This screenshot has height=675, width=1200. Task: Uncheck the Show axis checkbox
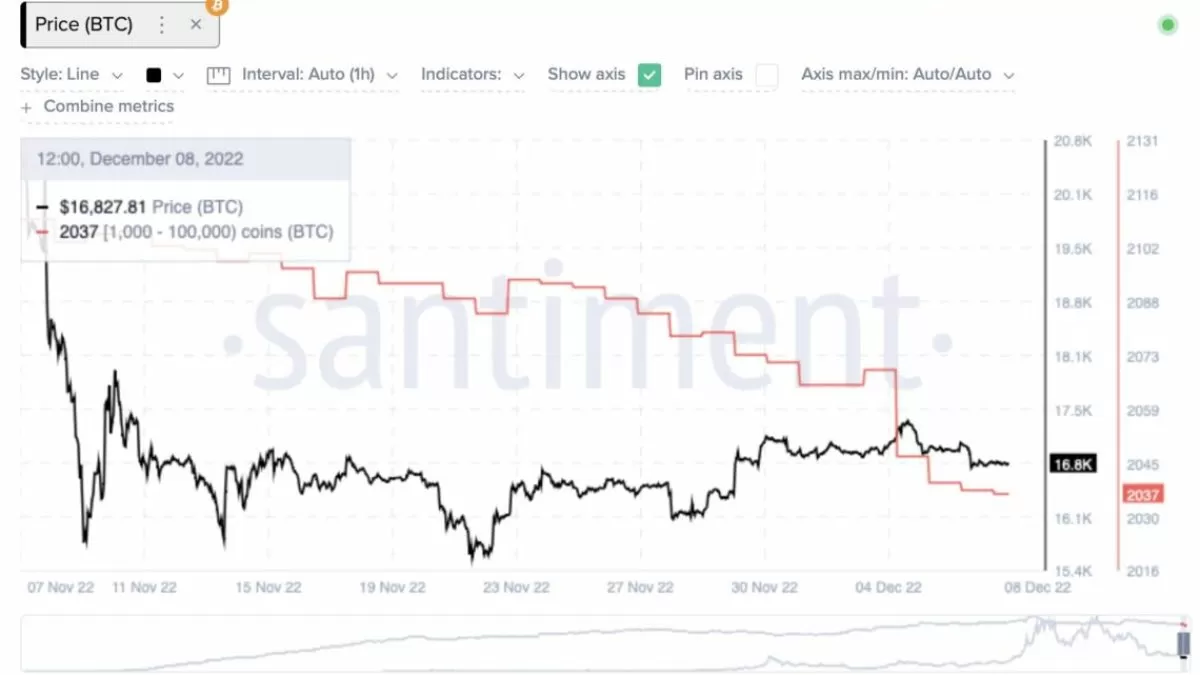(650, 74)
